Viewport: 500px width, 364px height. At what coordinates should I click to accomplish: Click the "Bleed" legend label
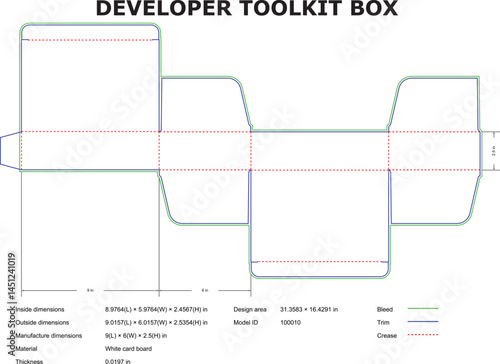click(385, 309)
